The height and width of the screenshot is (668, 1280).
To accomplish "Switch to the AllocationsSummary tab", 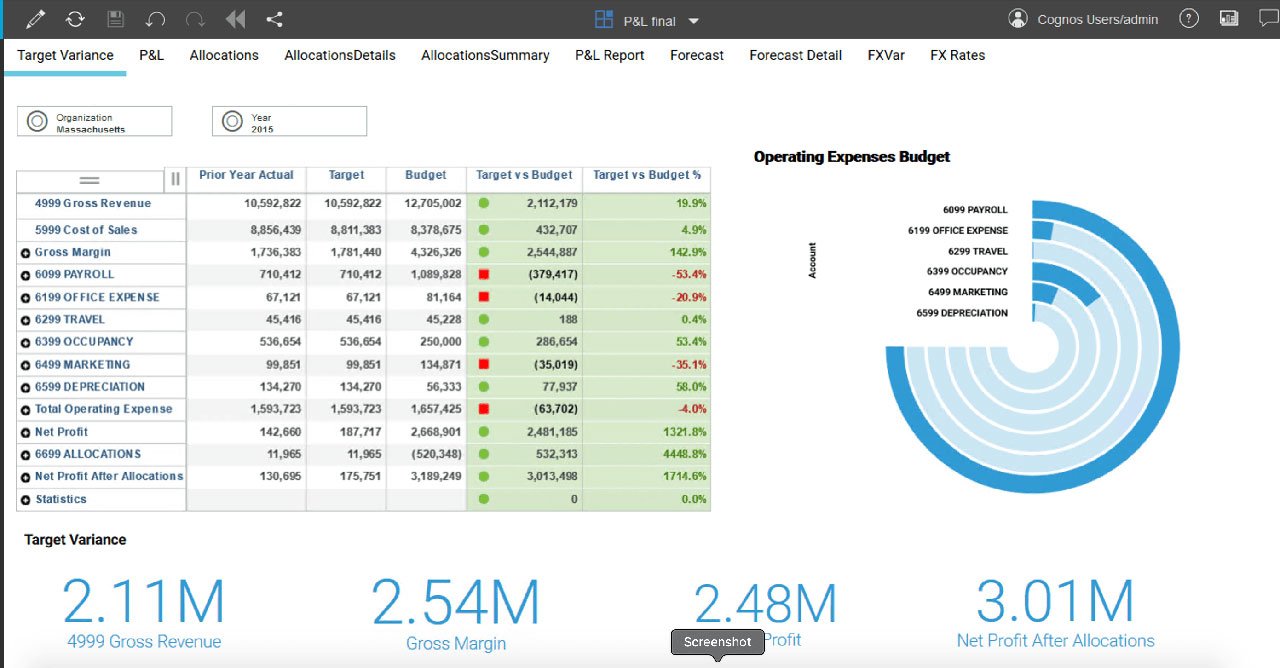I will click(x=485, y=55).
